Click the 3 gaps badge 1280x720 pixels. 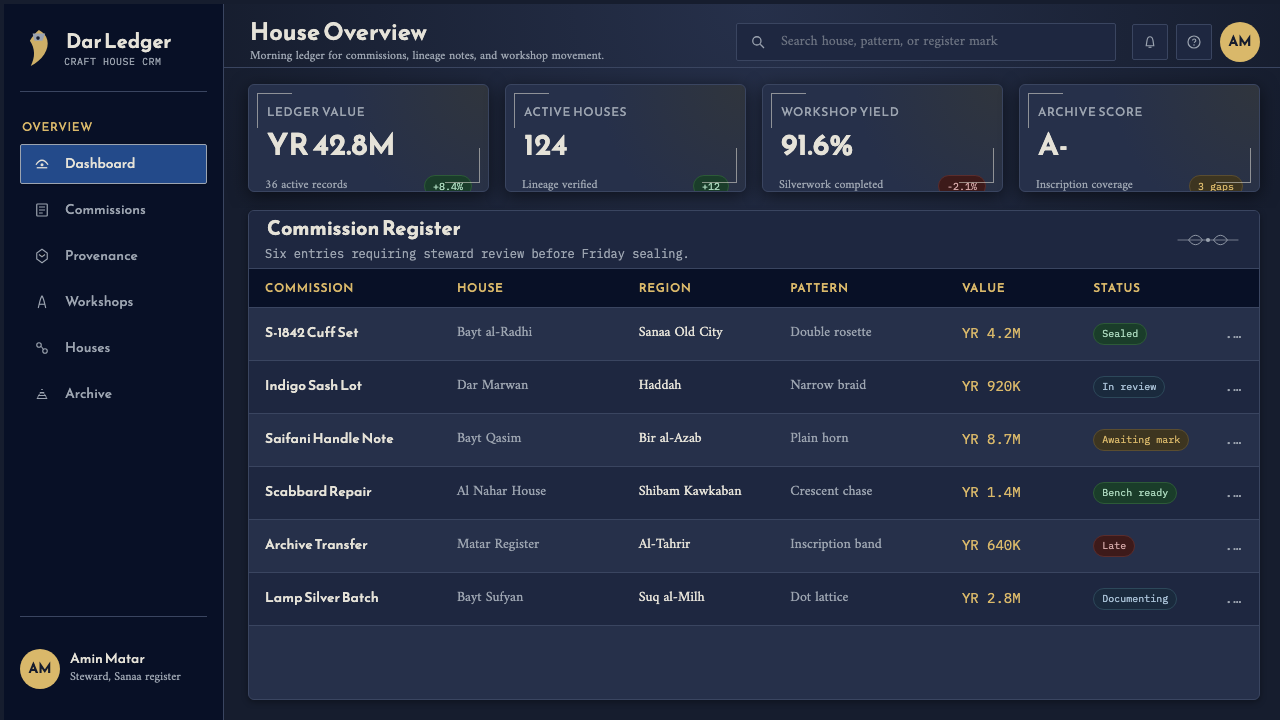(1216, 186)
